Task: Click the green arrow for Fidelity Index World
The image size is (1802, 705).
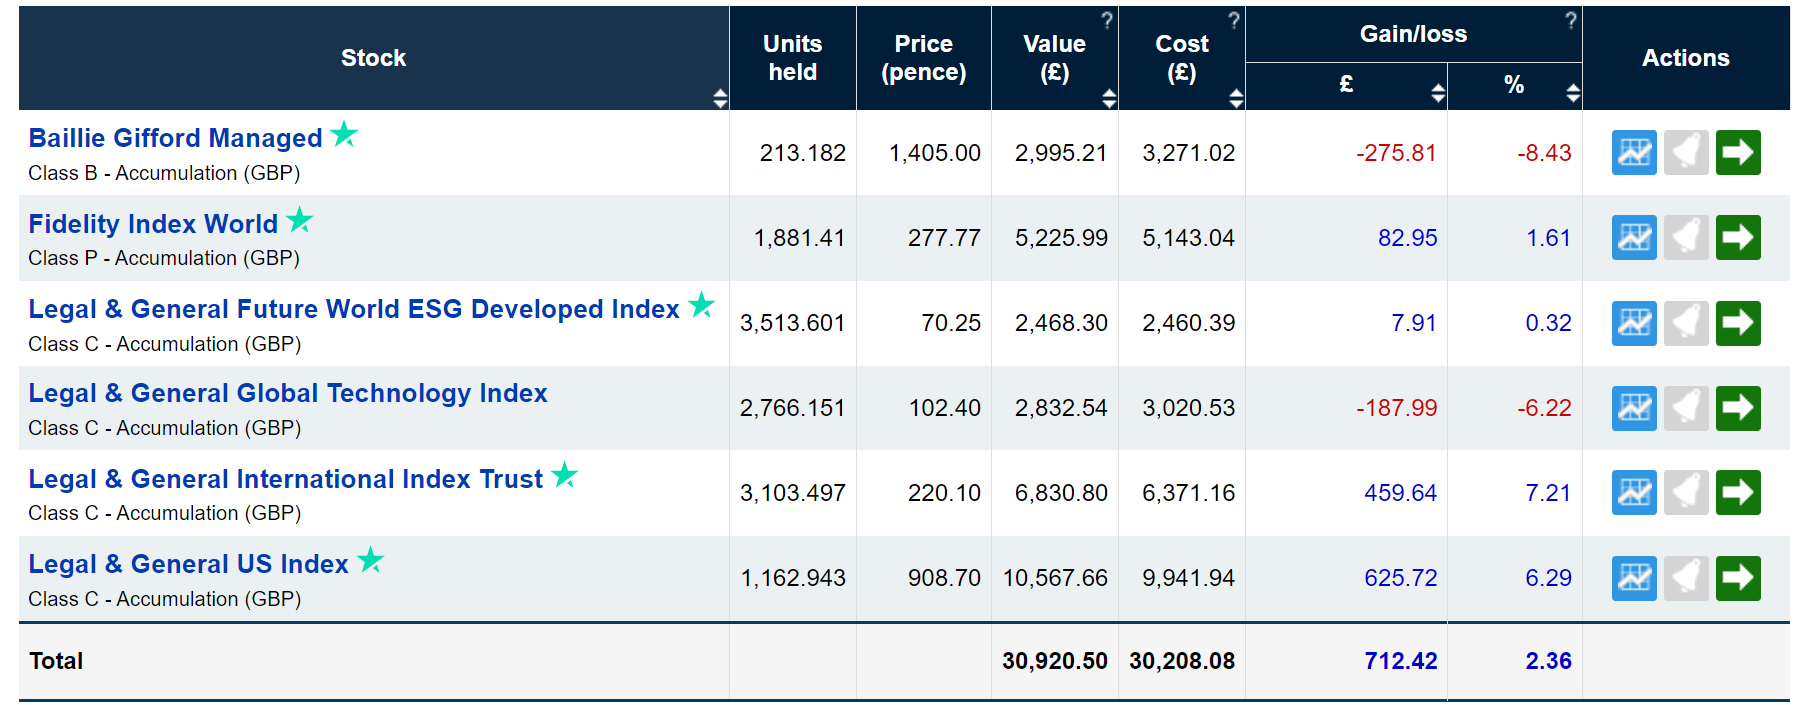Action: click(1738, 238)
